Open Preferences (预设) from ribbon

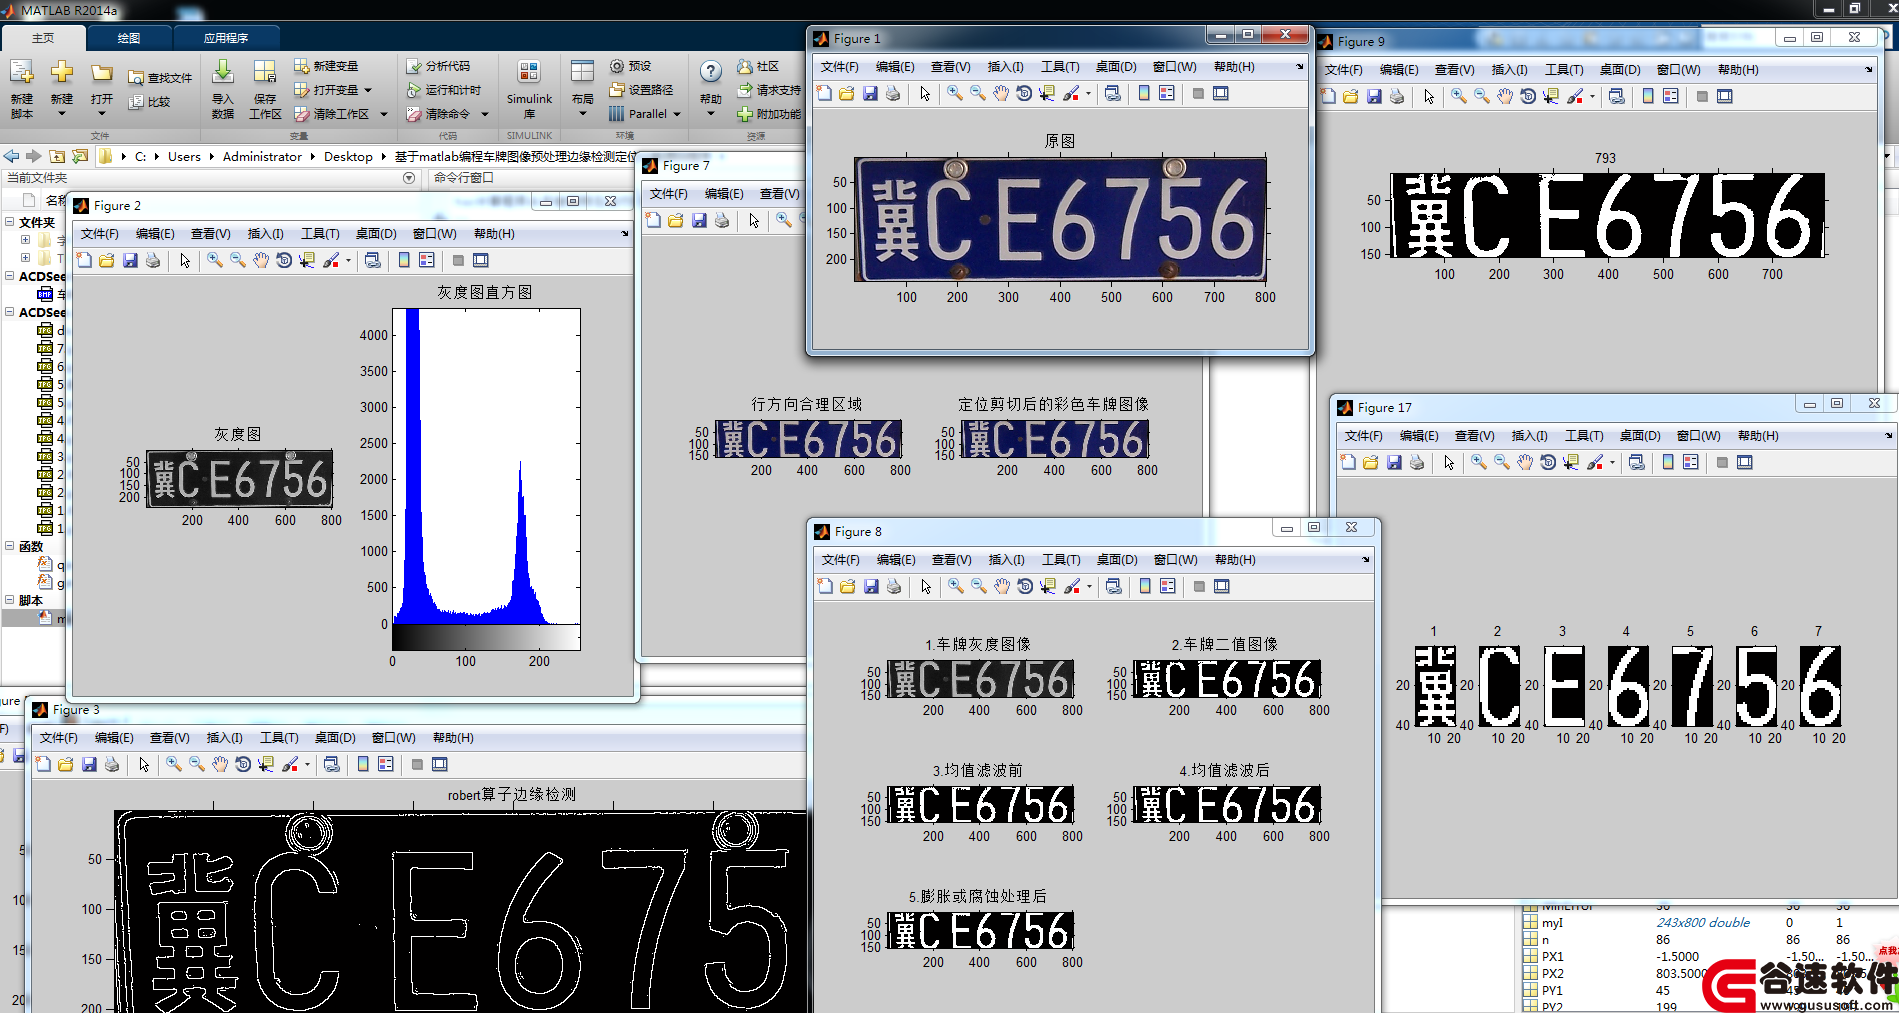tap(631, 66)
